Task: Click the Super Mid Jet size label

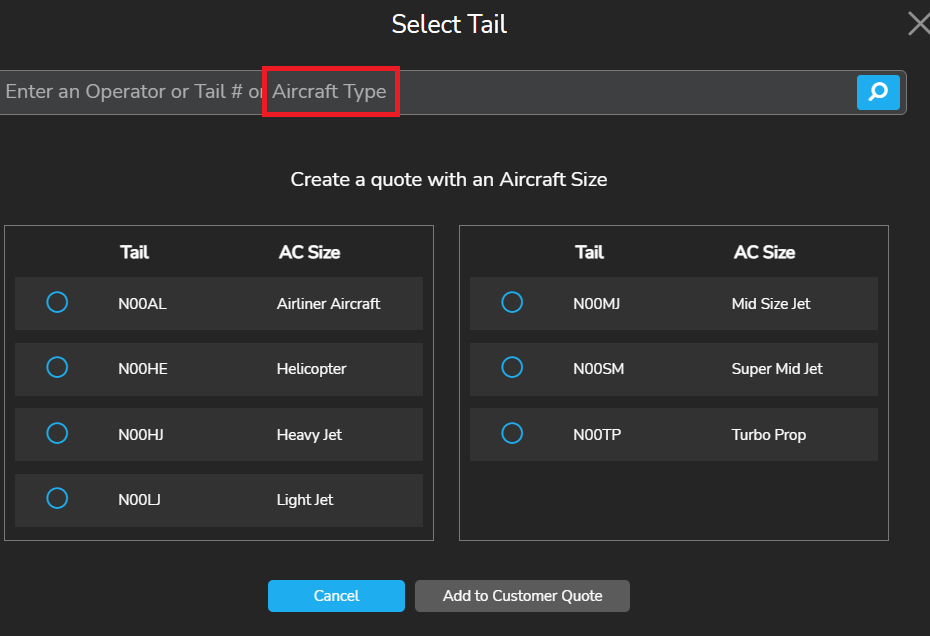Action: [x=777, y=369]
